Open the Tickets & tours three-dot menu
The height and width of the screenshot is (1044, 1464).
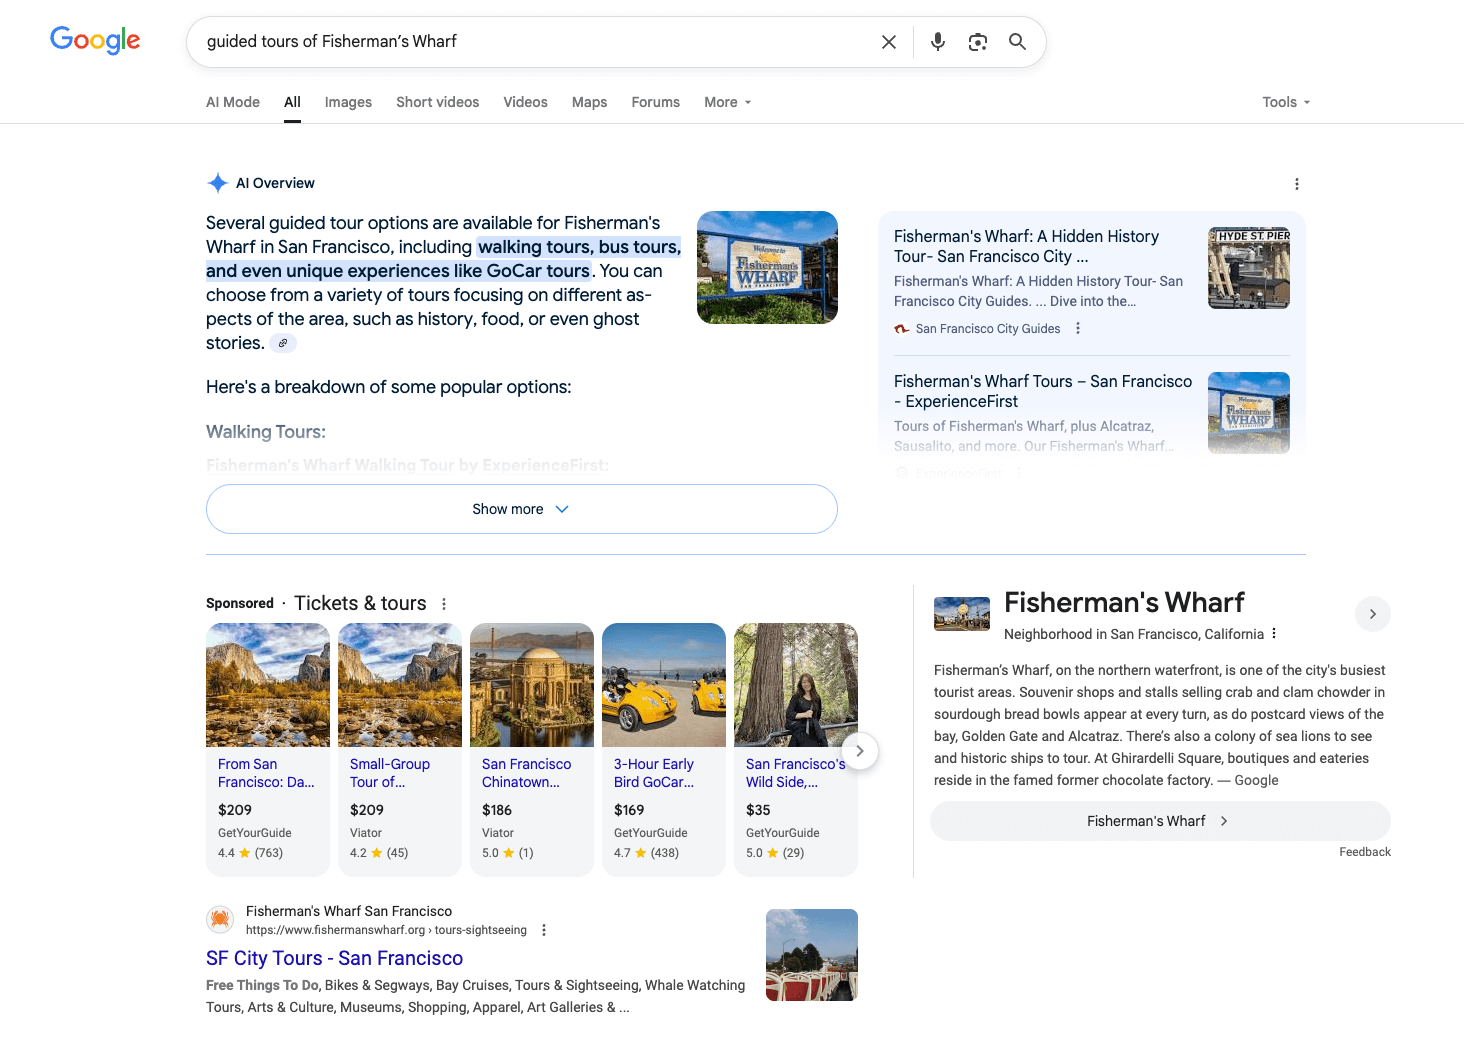pos(443,603)
